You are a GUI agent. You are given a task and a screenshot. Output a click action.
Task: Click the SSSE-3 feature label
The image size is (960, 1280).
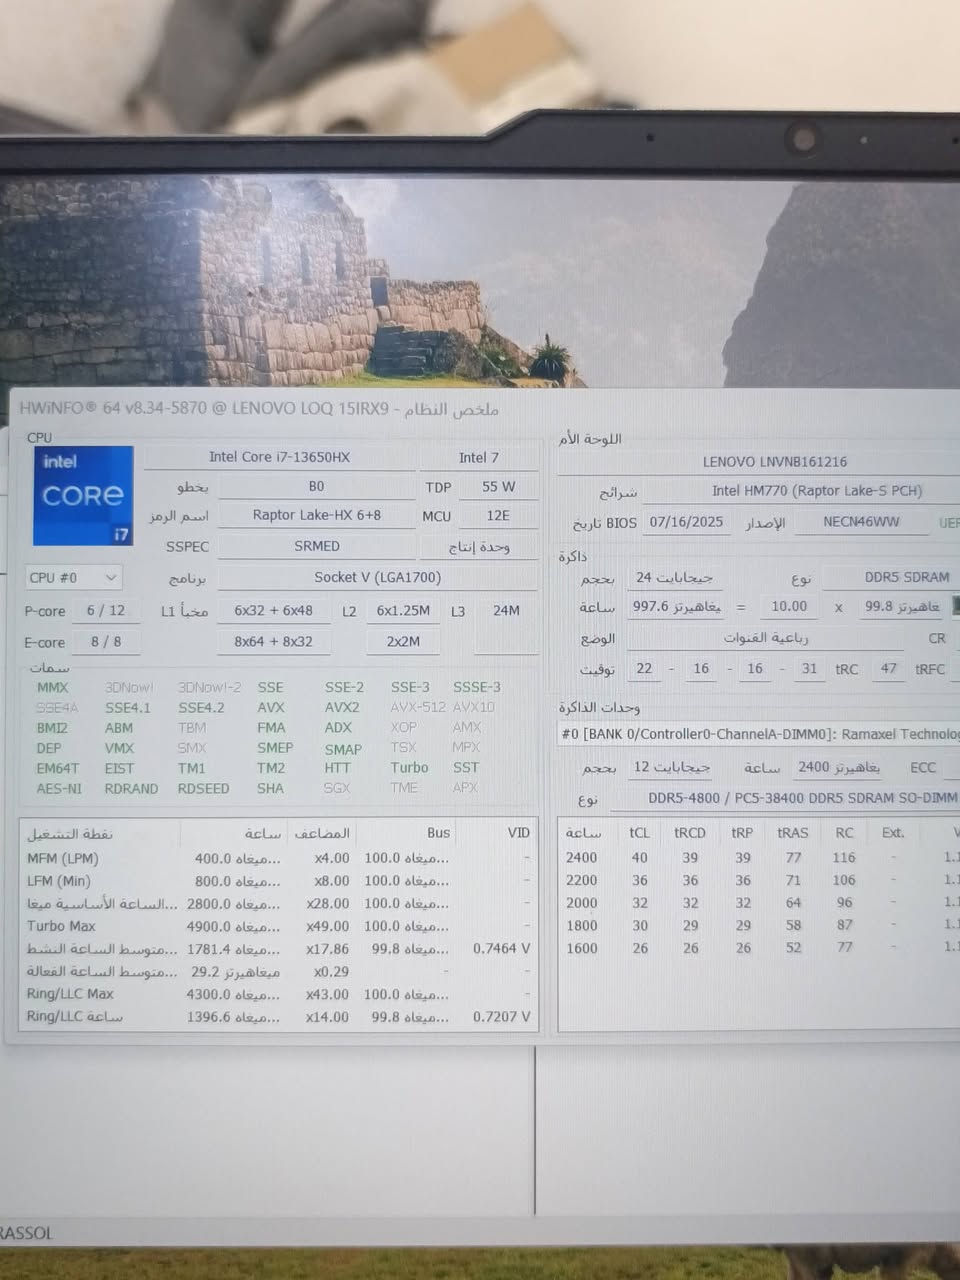coord(477,687)
